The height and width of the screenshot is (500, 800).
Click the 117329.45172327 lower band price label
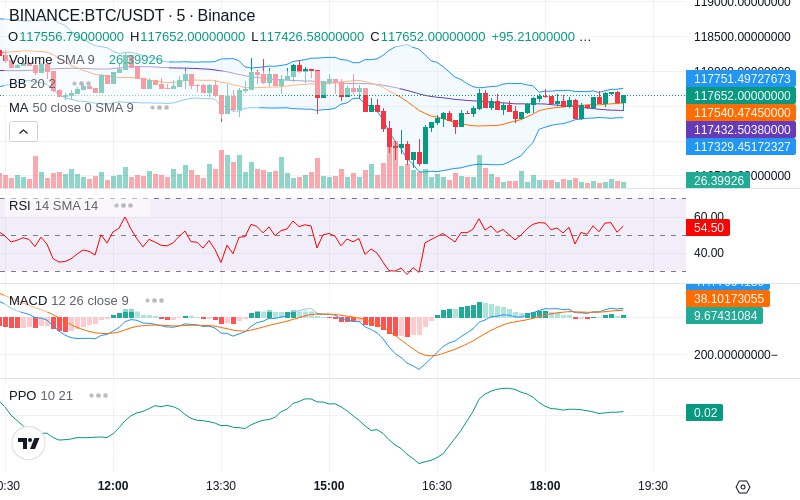(741, 146)
